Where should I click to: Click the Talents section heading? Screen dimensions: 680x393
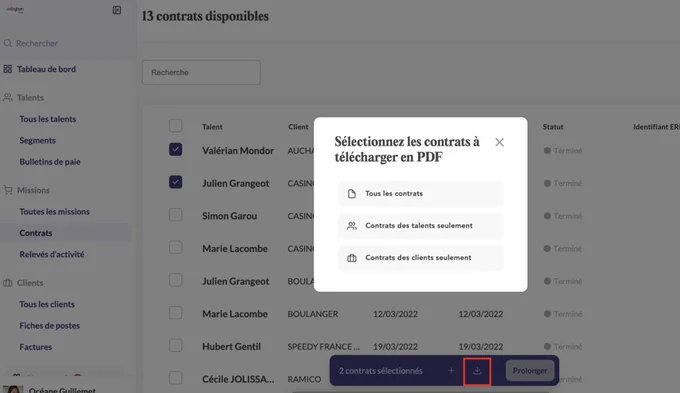point(30,98)
